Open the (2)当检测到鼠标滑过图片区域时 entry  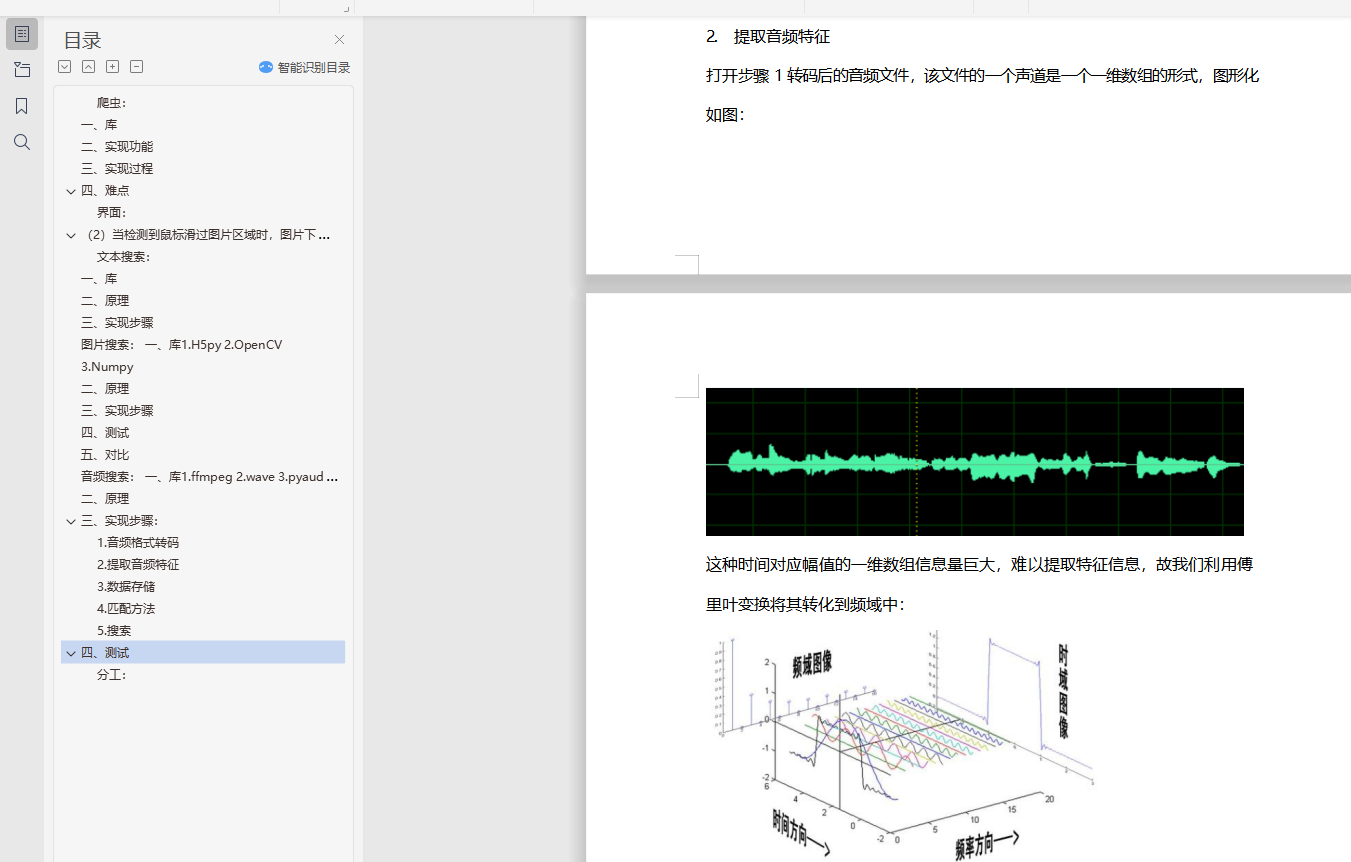[x=206, y=235]
